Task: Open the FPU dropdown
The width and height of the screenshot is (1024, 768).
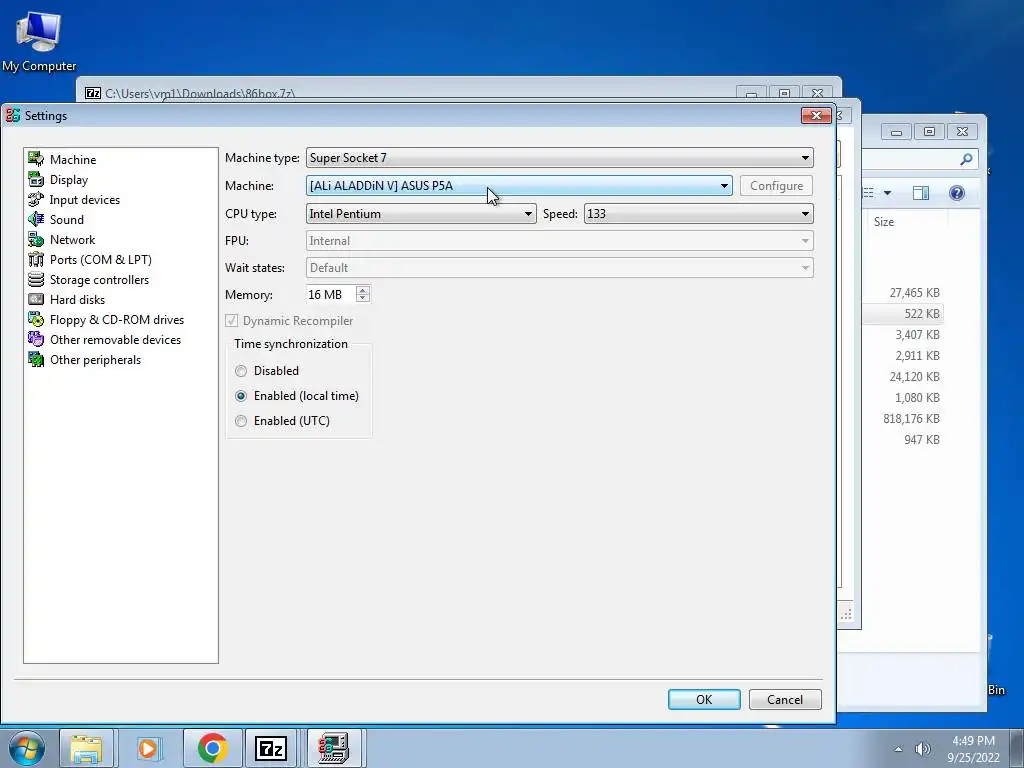Action: click(560, 240)
